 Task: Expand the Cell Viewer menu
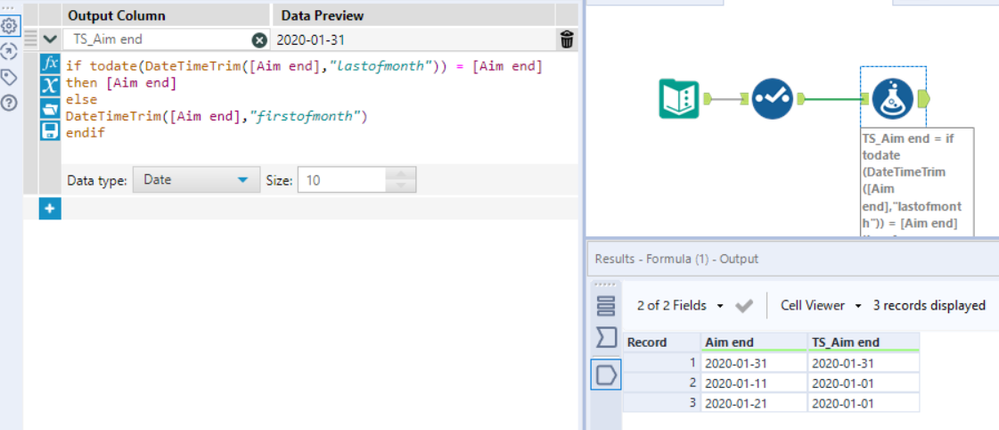point(821,306)
